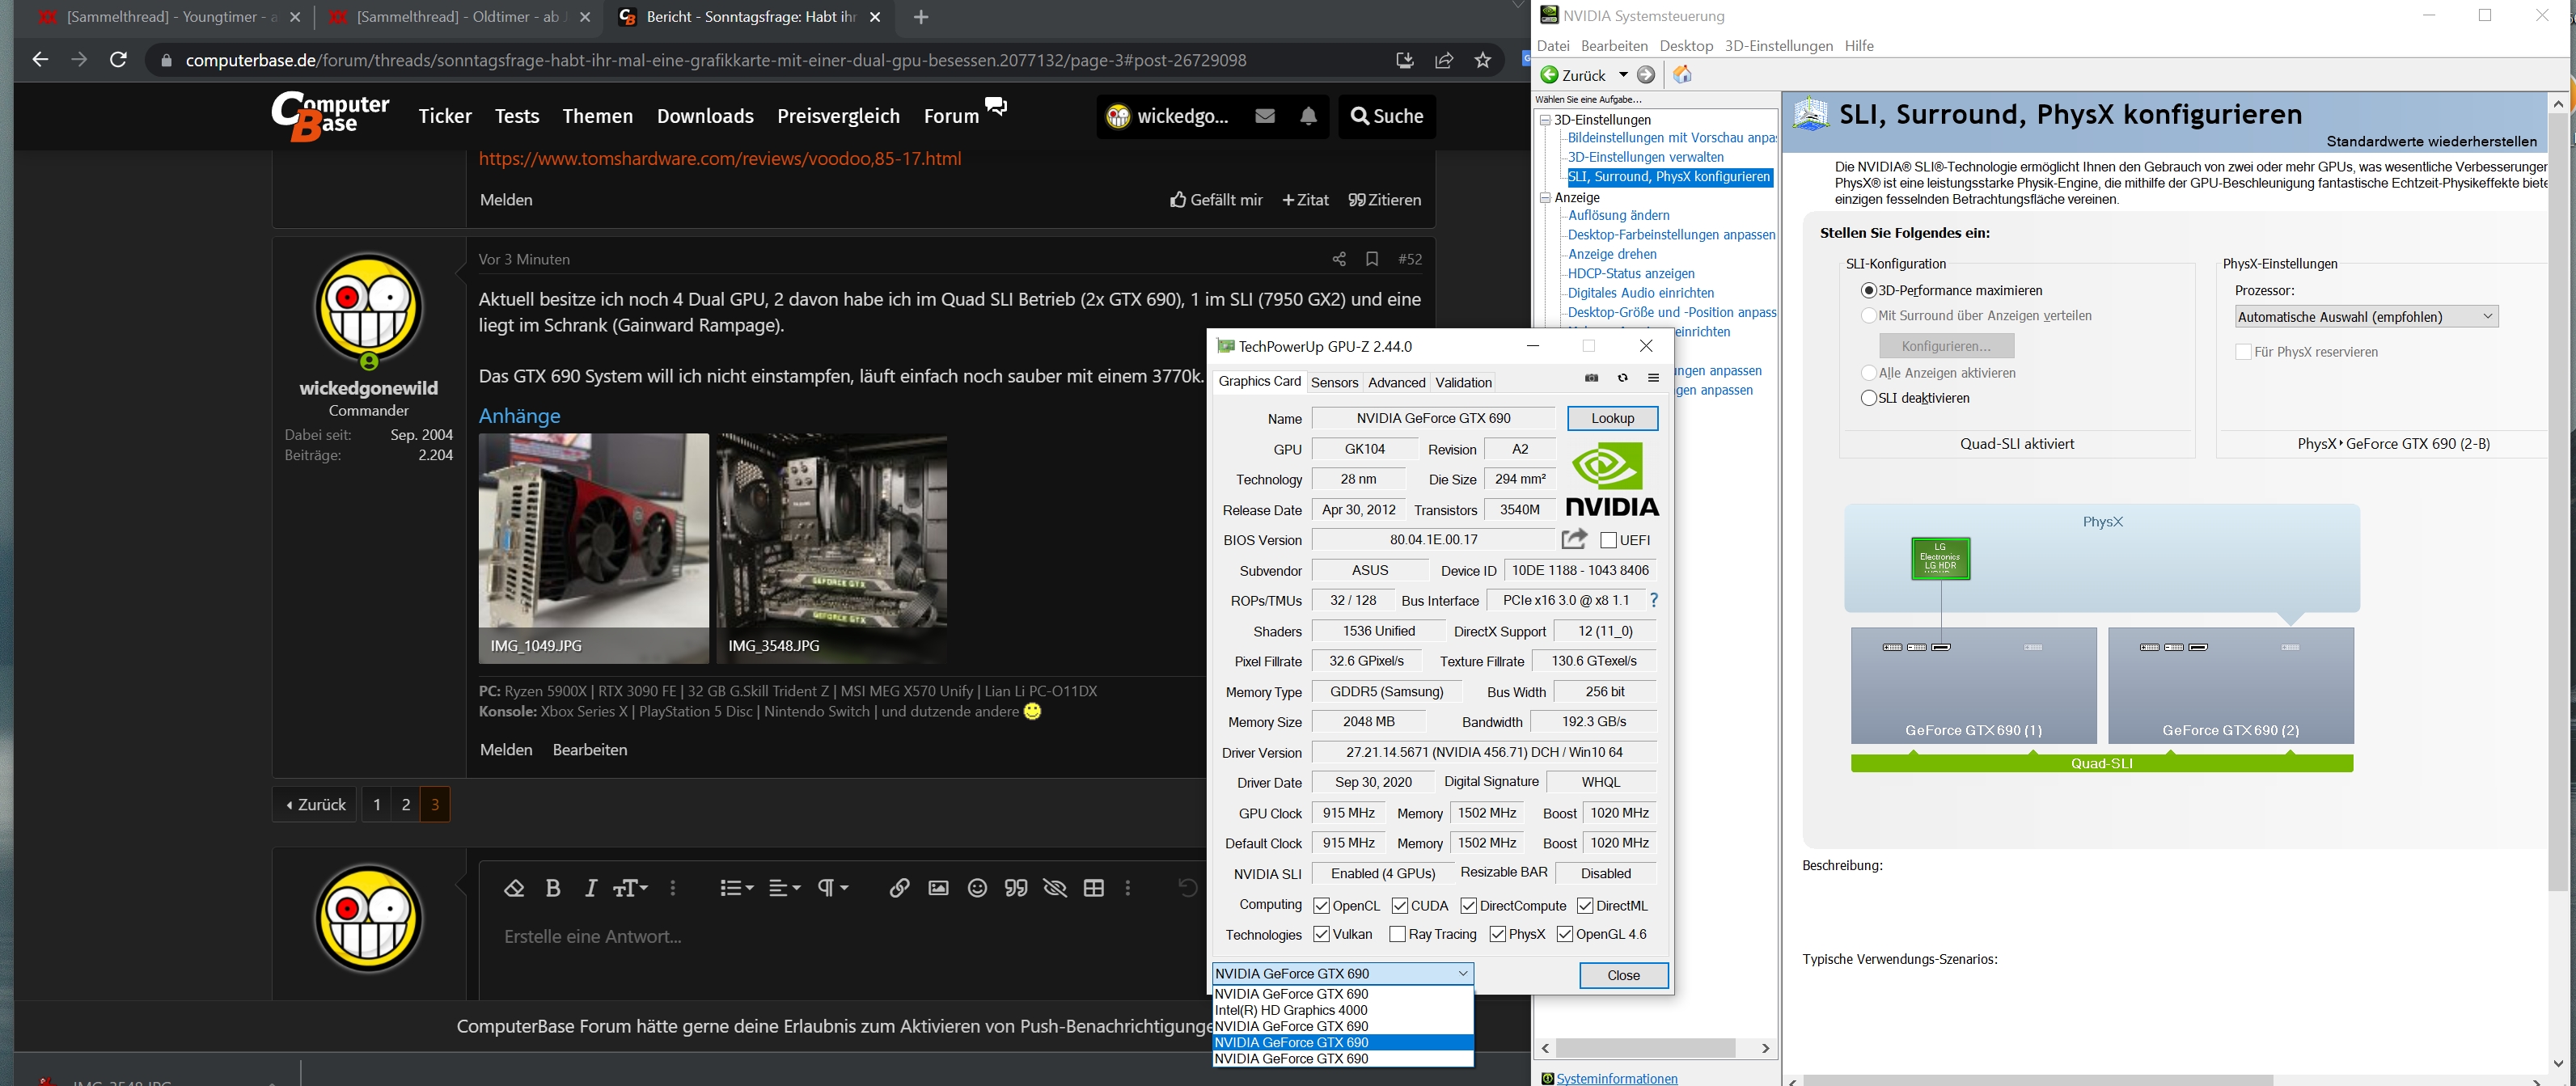This screenshot has width=2576, height=1086.
Task: Collapse the 3D-Einstellungen tree node
Action: click(1545, 120)
